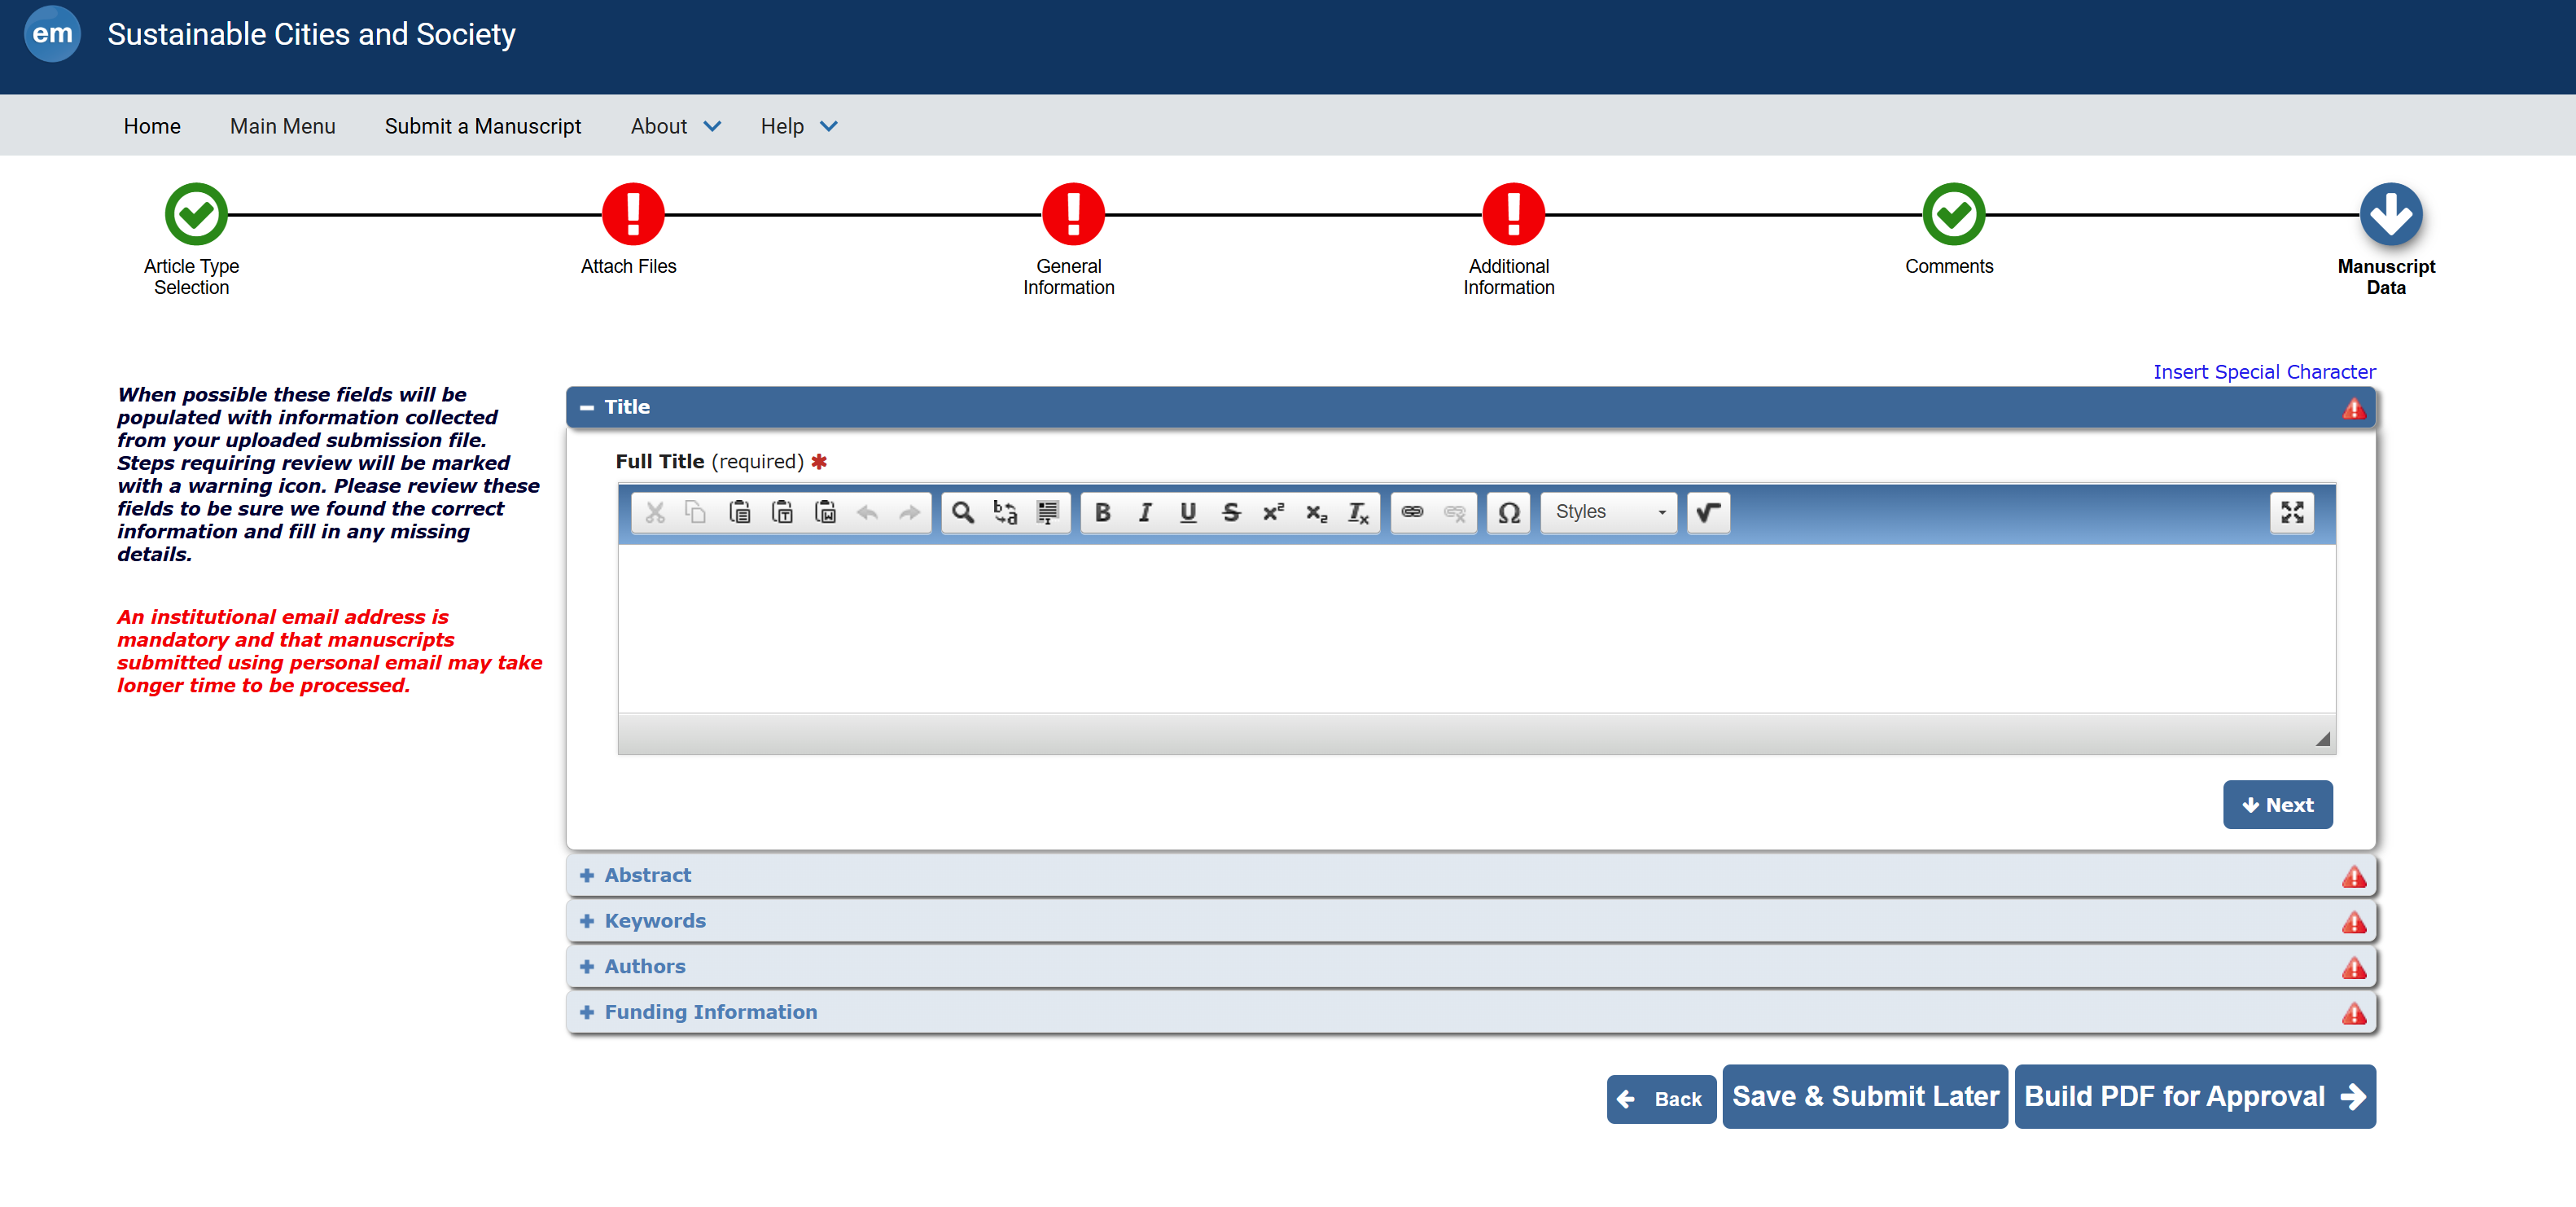
Task: Click the Strikethrough icon
Action: coord(1231,512)
